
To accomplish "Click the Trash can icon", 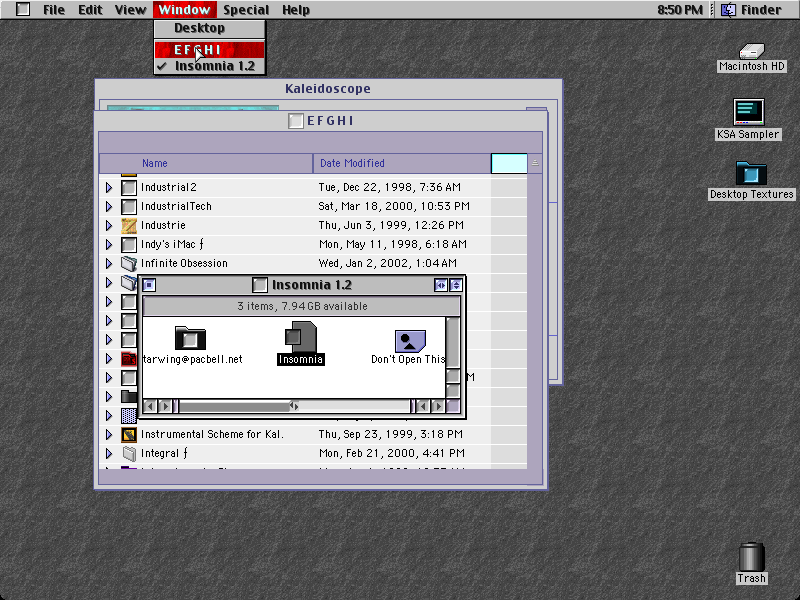I will (x=752, y=557).
